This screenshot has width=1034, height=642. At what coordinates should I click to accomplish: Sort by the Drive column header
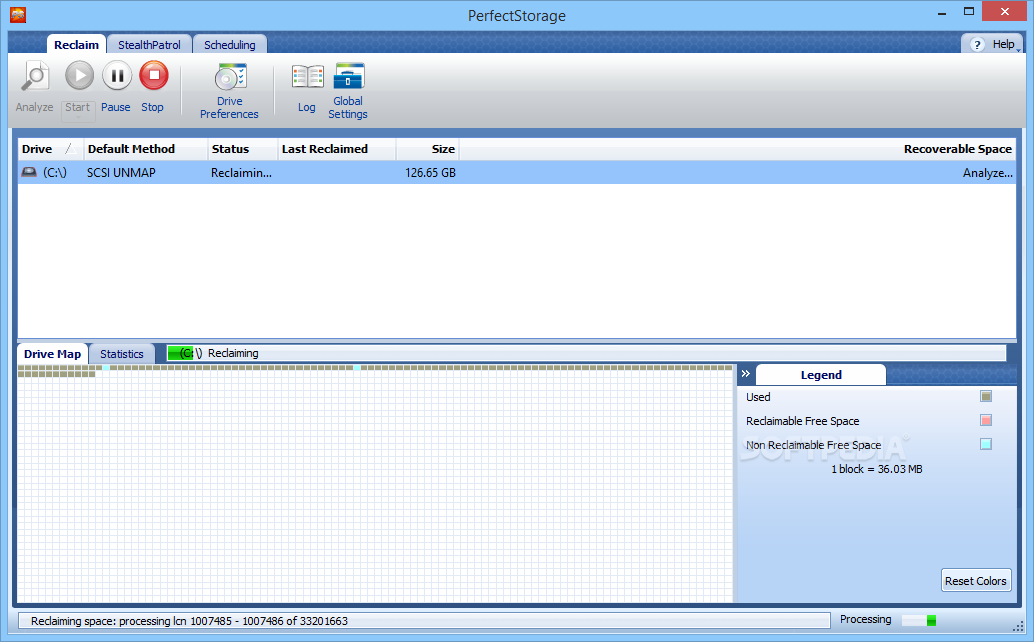pos(50,149)
